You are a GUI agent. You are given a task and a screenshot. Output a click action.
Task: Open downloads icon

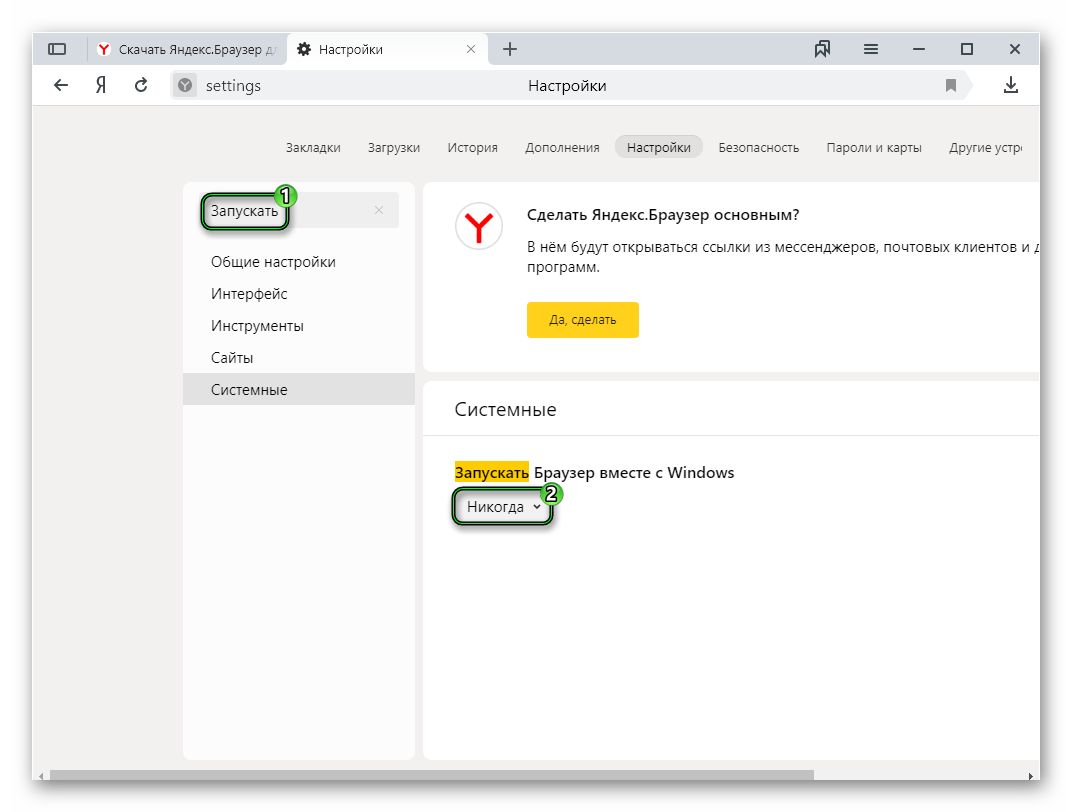[1010, 85]
